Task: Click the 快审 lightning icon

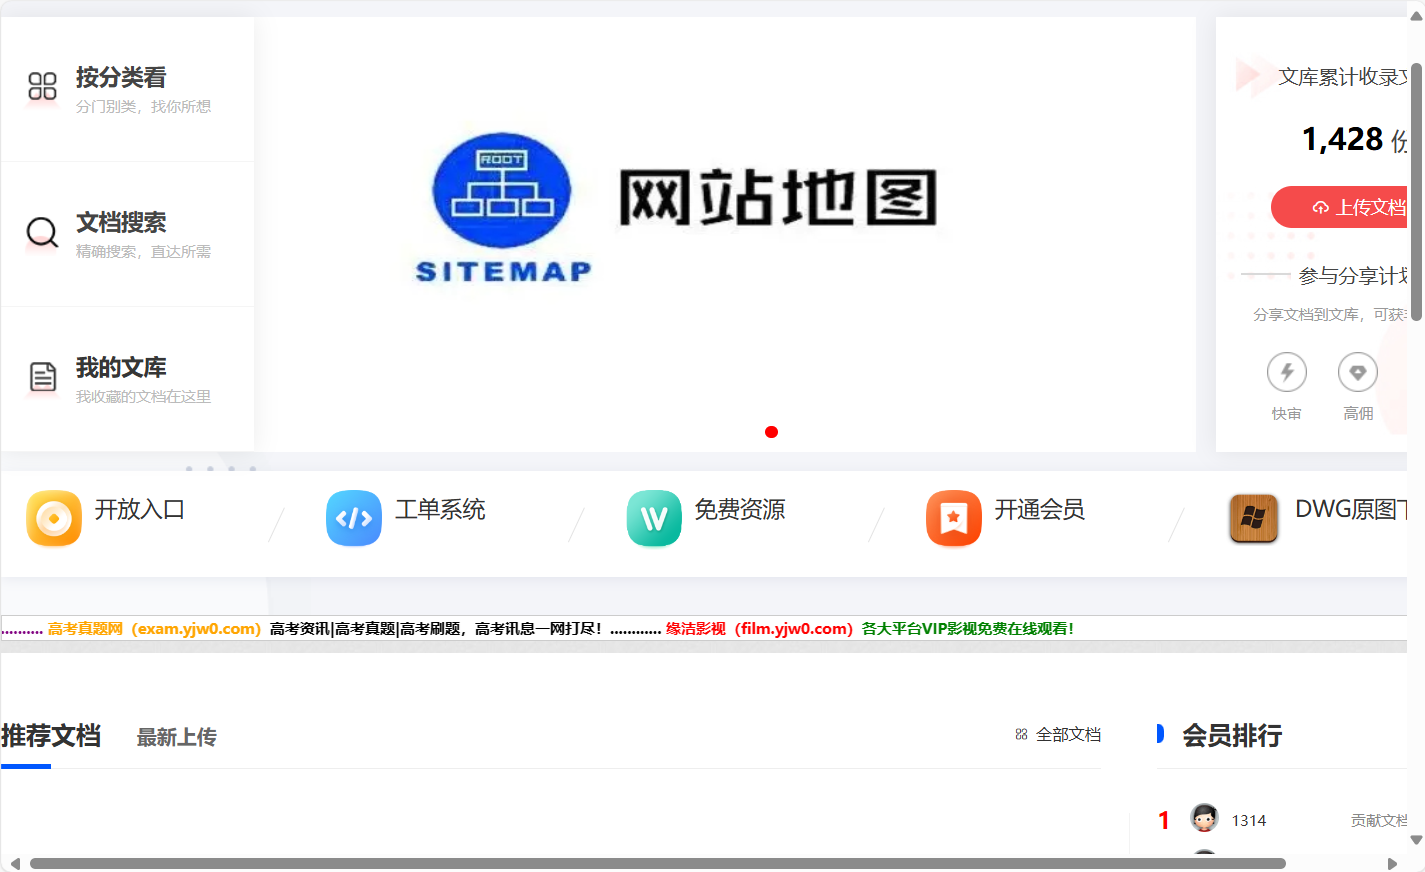Action: click(1287, 372)
